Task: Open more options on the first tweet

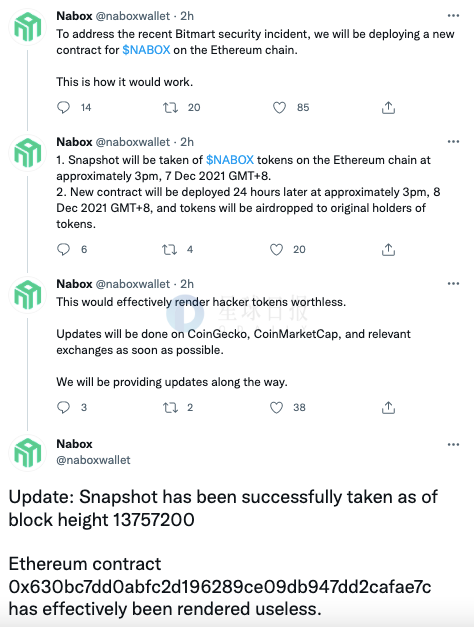Action: click(x=453, y=16)
